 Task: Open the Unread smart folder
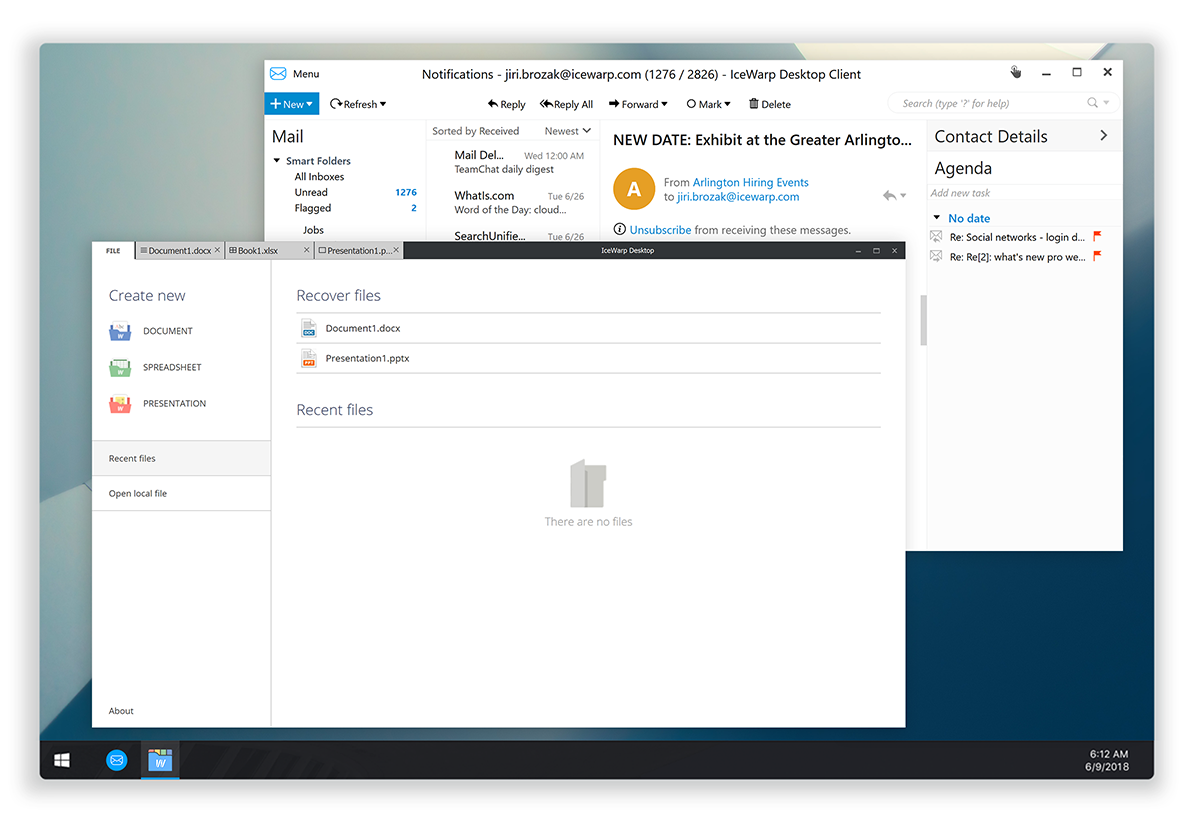point(311,193)
